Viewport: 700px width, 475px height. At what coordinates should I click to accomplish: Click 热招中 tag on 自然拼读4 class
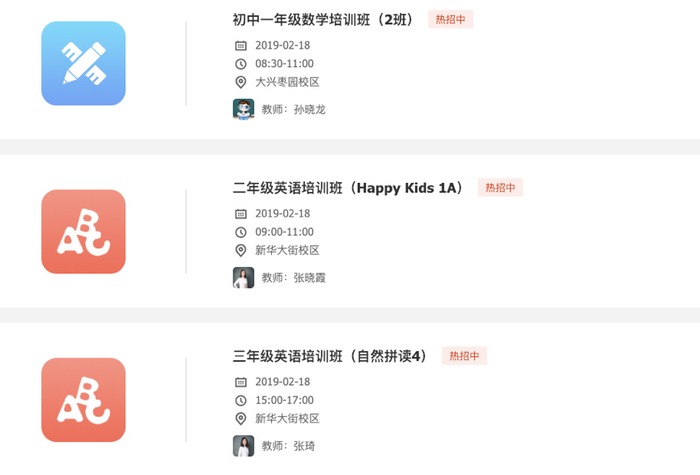(464, 356)
